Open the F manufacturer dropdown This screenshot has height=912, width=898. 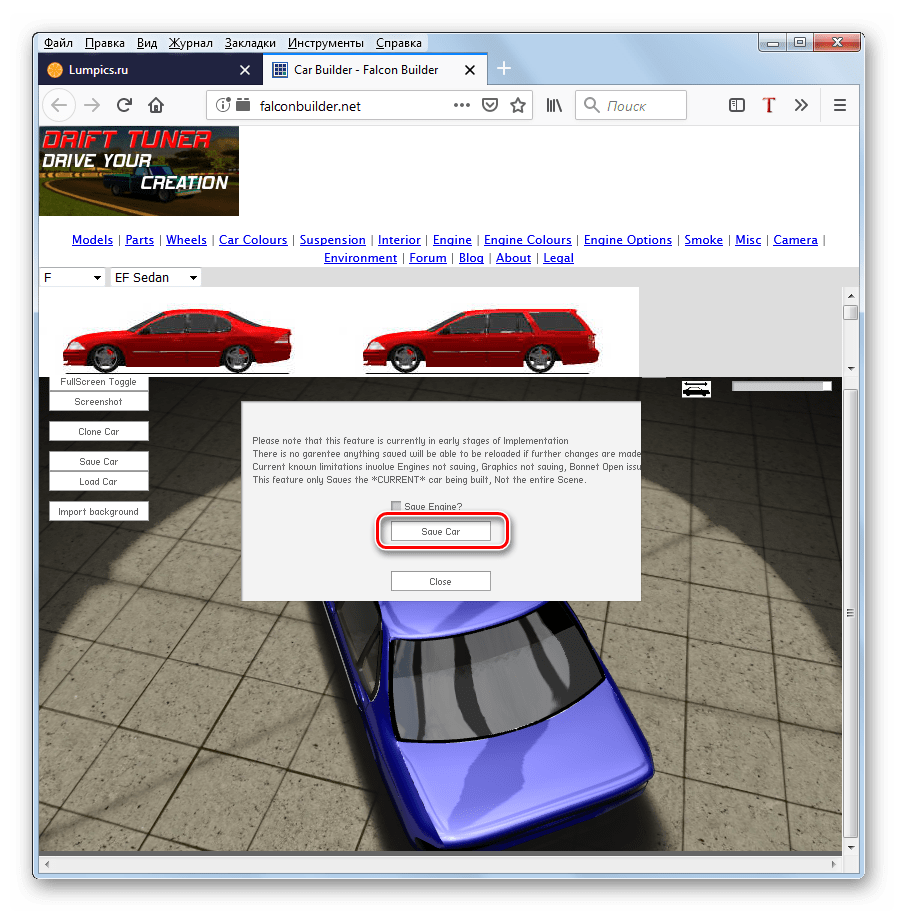[x=72, y=277]
